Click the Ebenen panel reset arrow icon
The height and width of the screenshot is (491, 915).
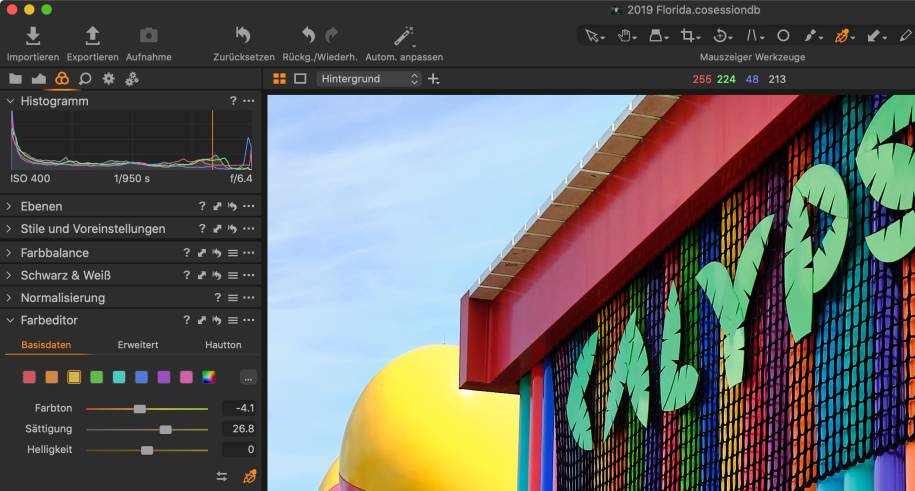pos(232,206)
